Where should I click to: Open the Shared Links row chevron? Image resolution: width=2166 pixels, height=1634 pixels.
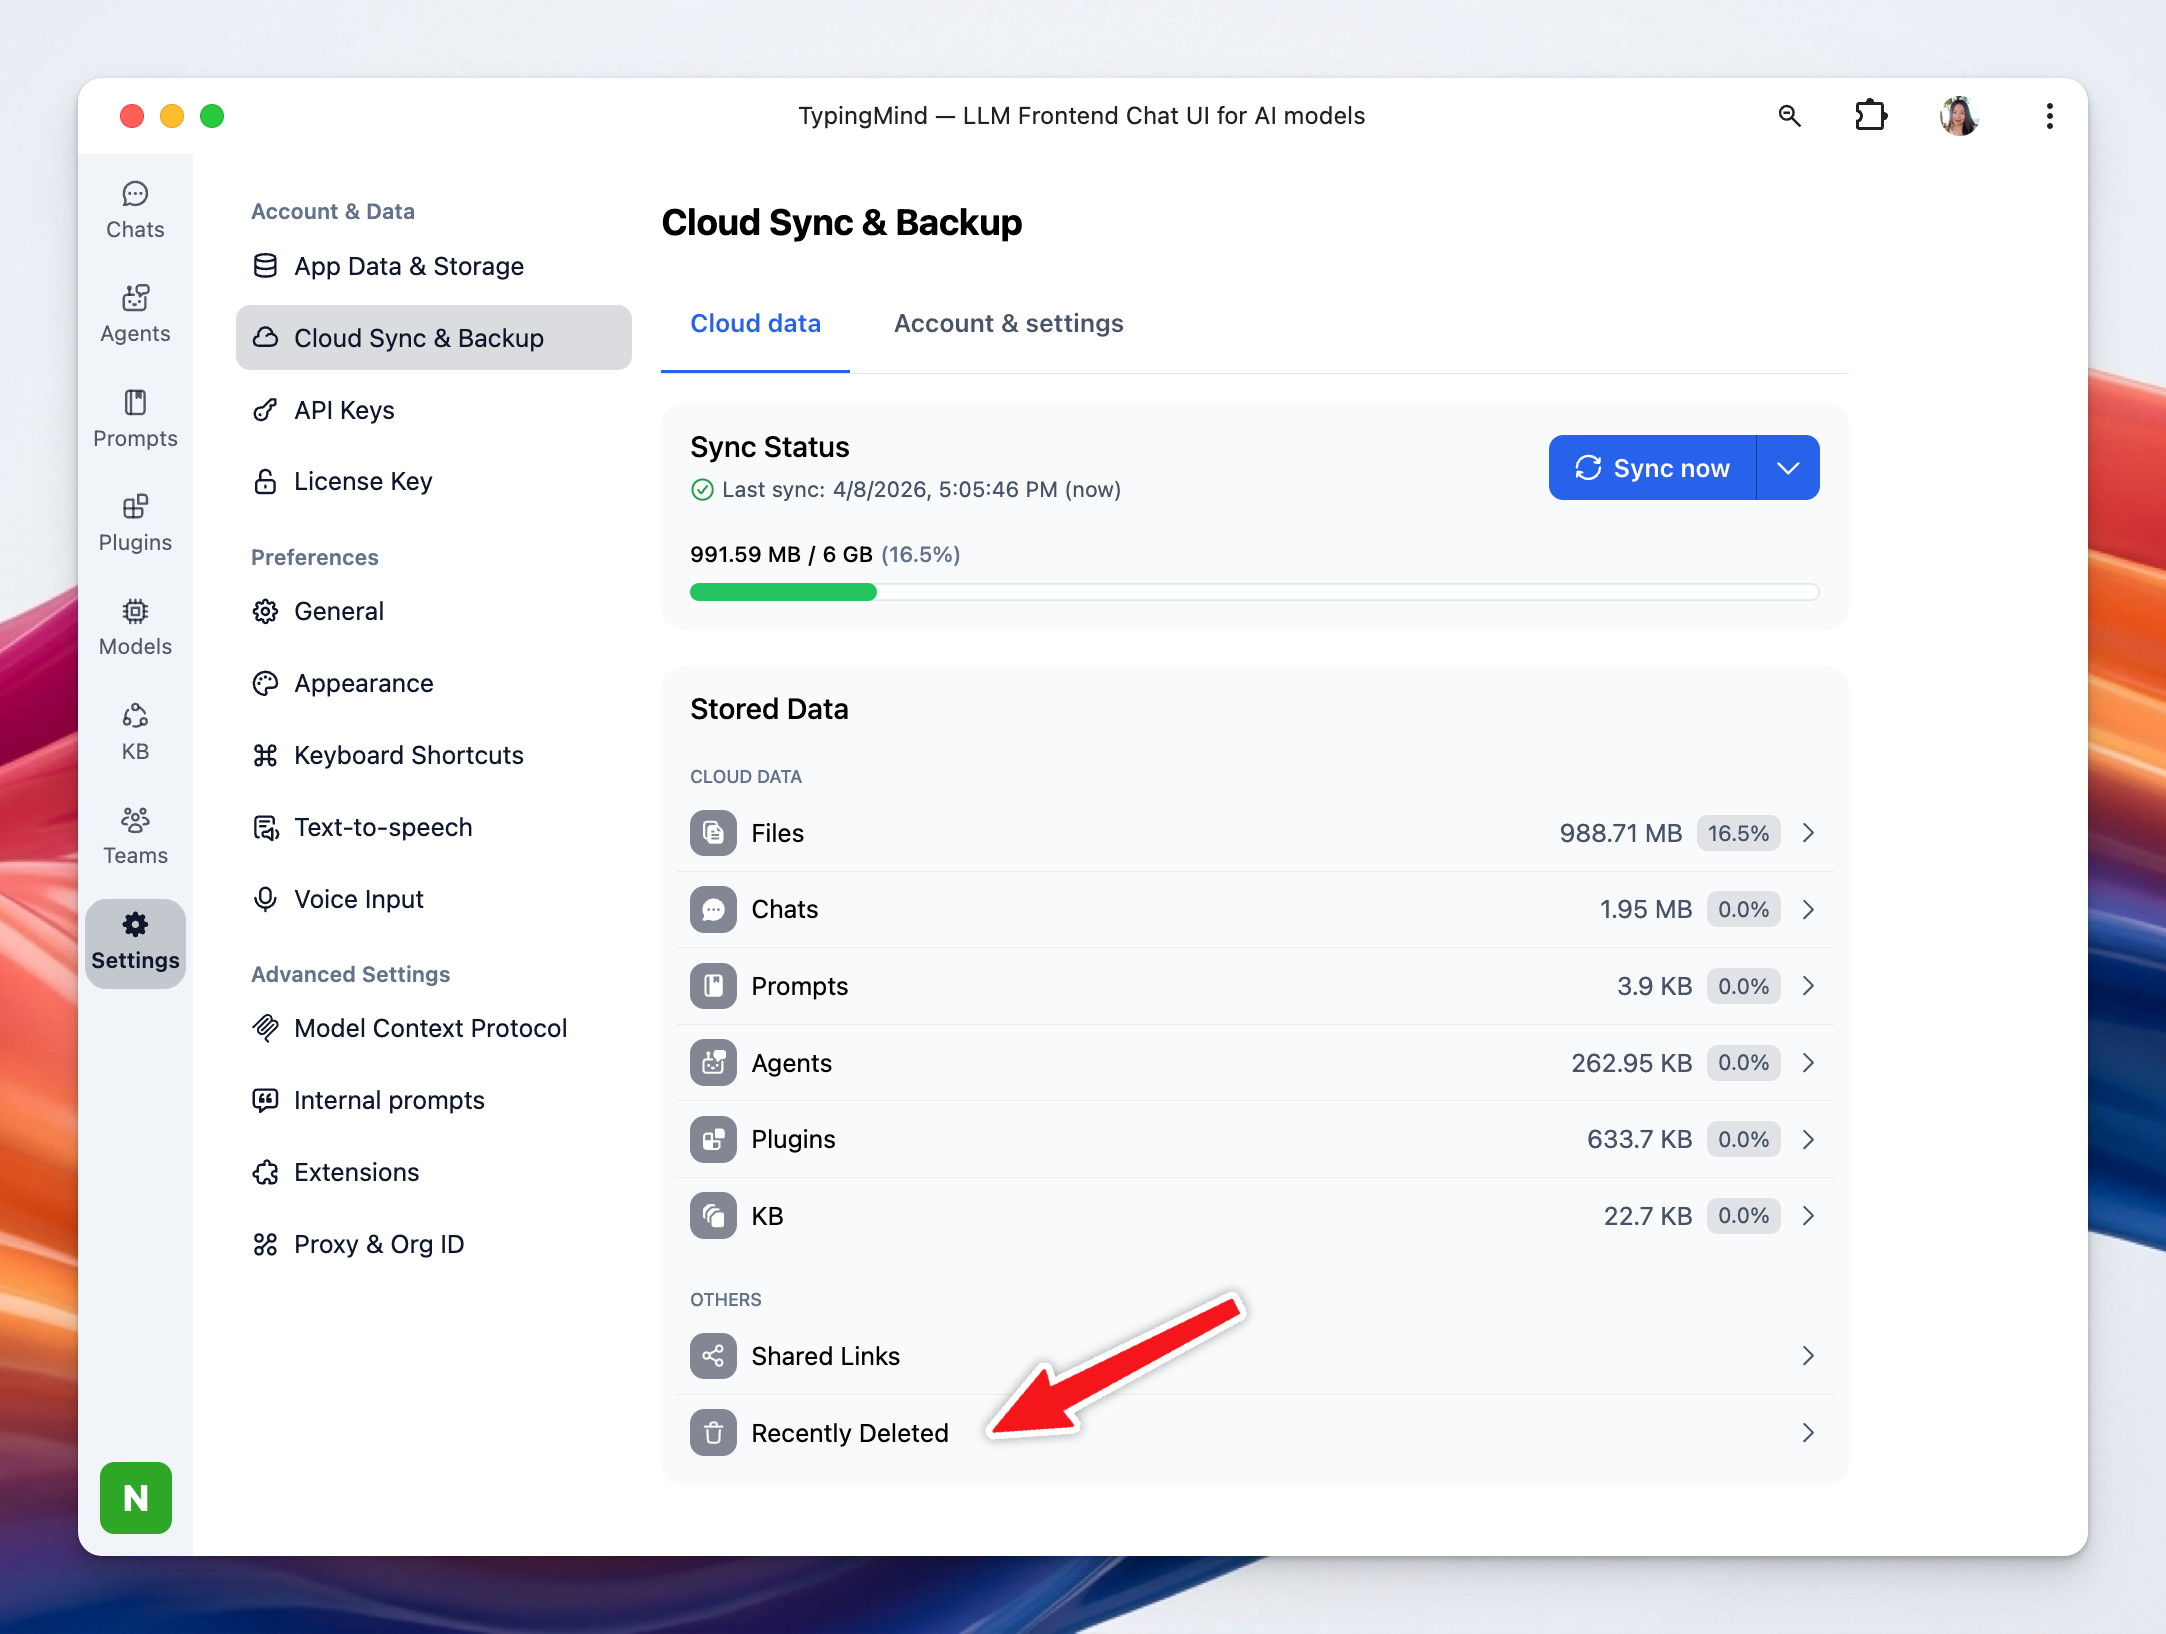[x=1808, y=1356]
